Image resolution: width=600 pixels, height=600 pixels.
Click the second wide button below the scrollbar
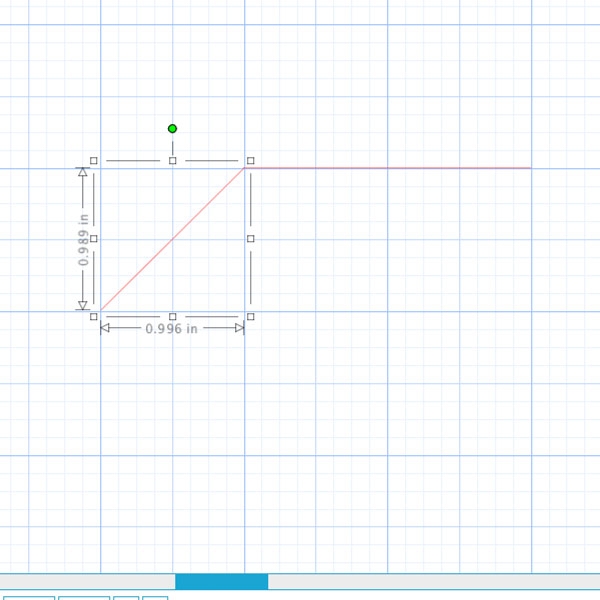(83, 597)
